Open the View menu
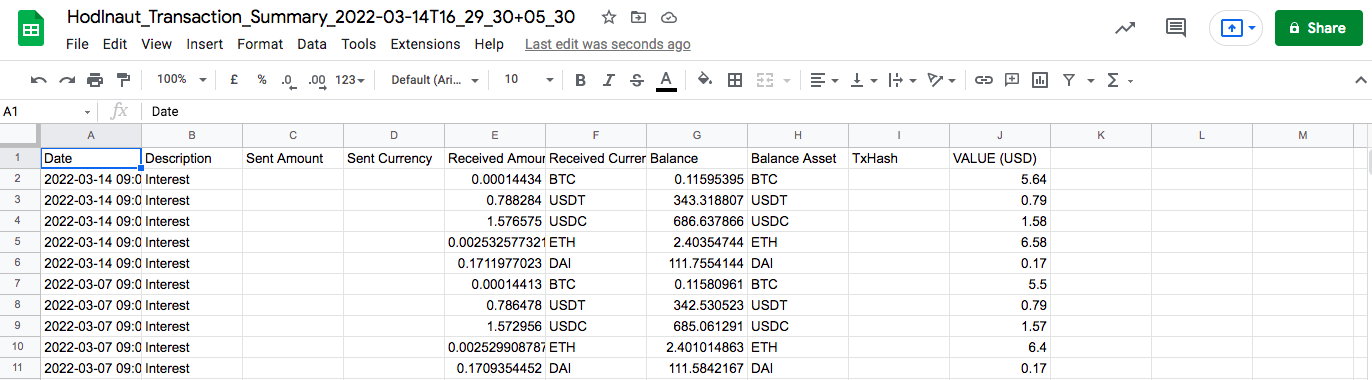 pos(157,44)
